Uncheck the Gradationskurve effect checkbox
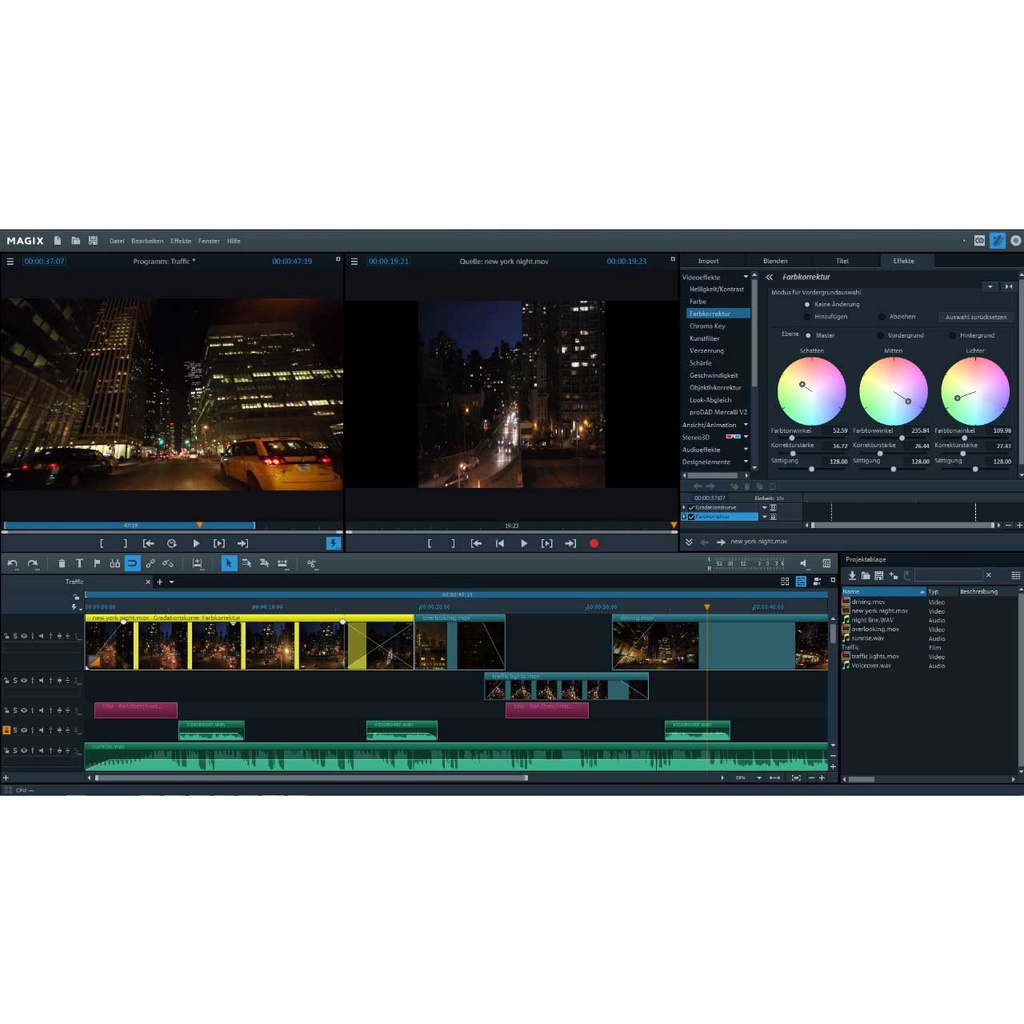Image resolution: width=1024 pixels, height=1024 pixels. tap(691, 507)
